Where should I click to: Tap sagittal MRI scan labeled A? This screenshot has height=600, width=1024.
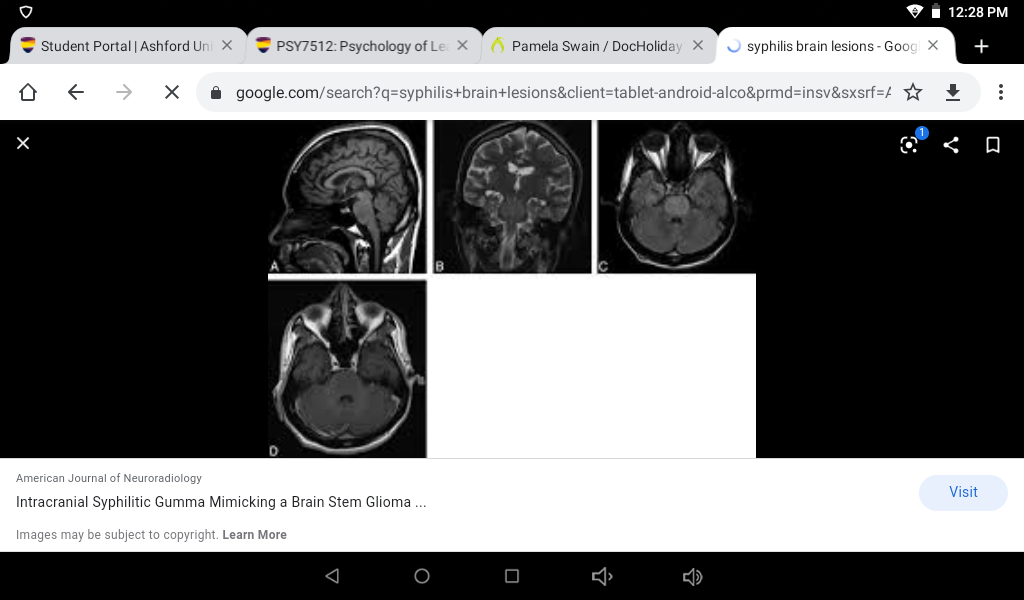point(347,197)
